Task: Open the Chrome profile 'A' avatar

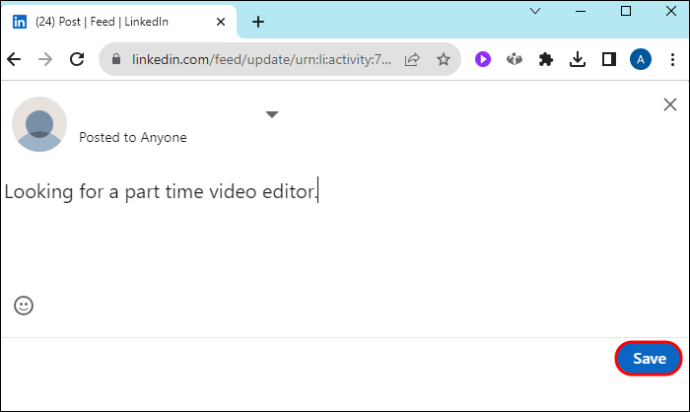Action: 641,59
